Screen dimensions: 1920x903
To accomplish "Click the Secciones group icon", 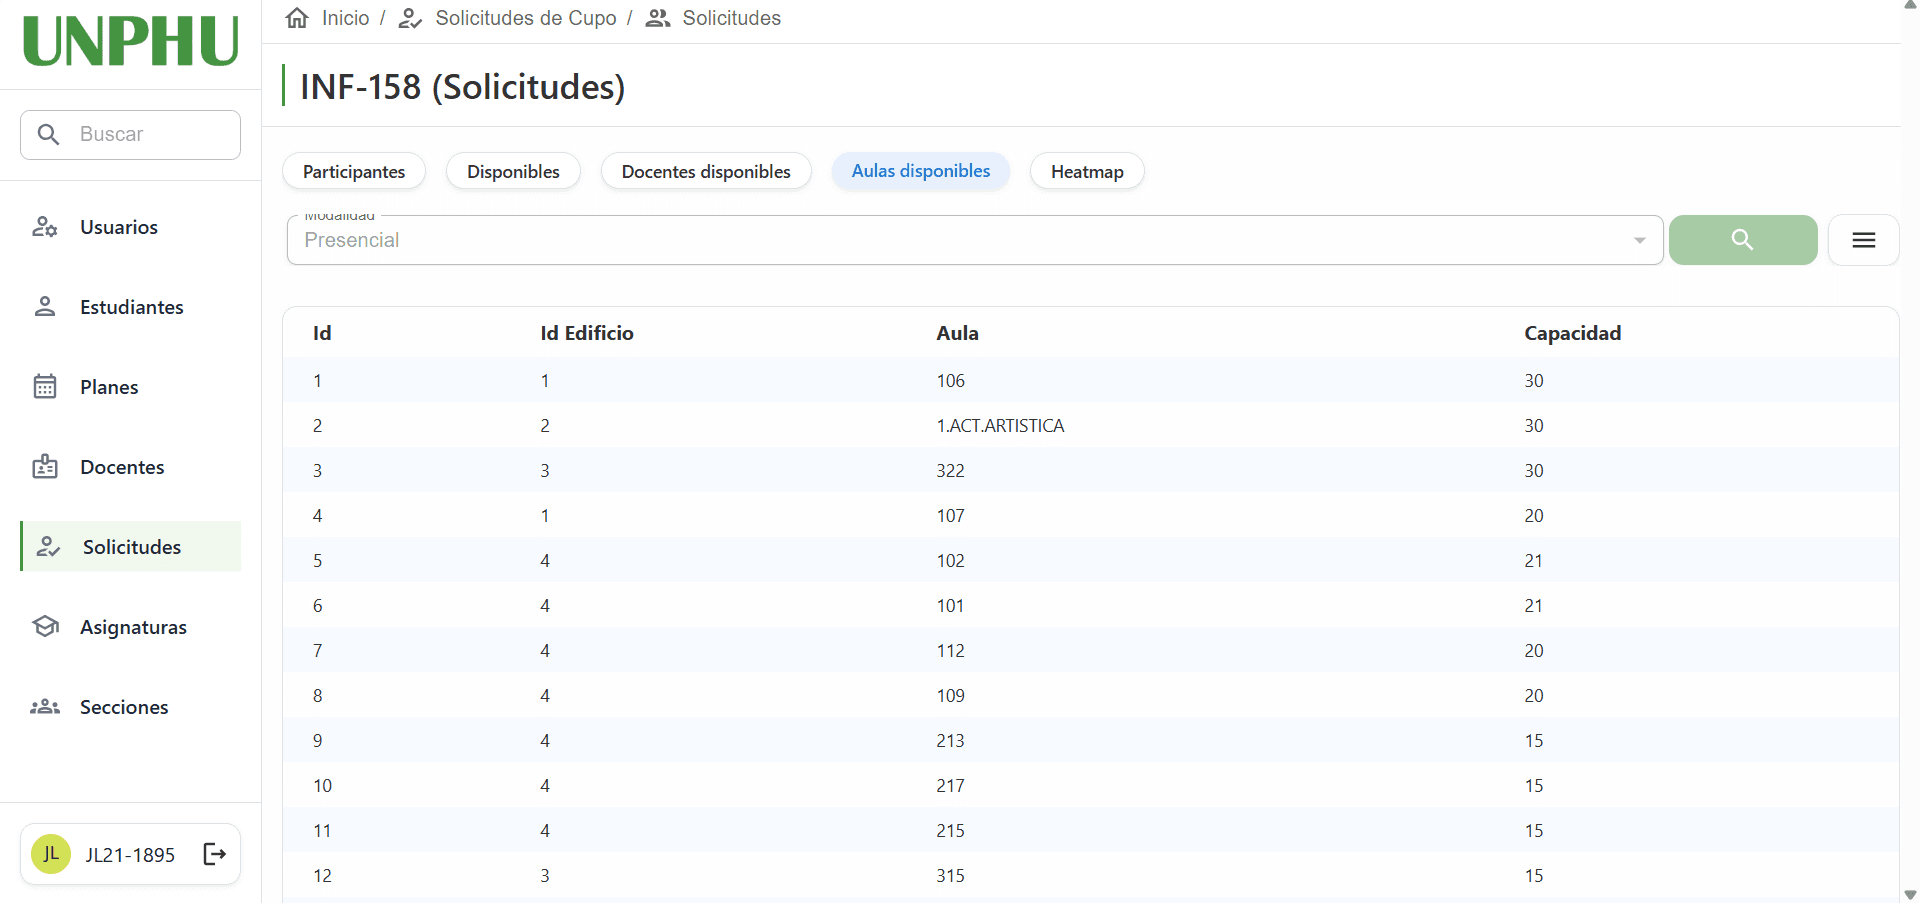I will click(45, 707).
